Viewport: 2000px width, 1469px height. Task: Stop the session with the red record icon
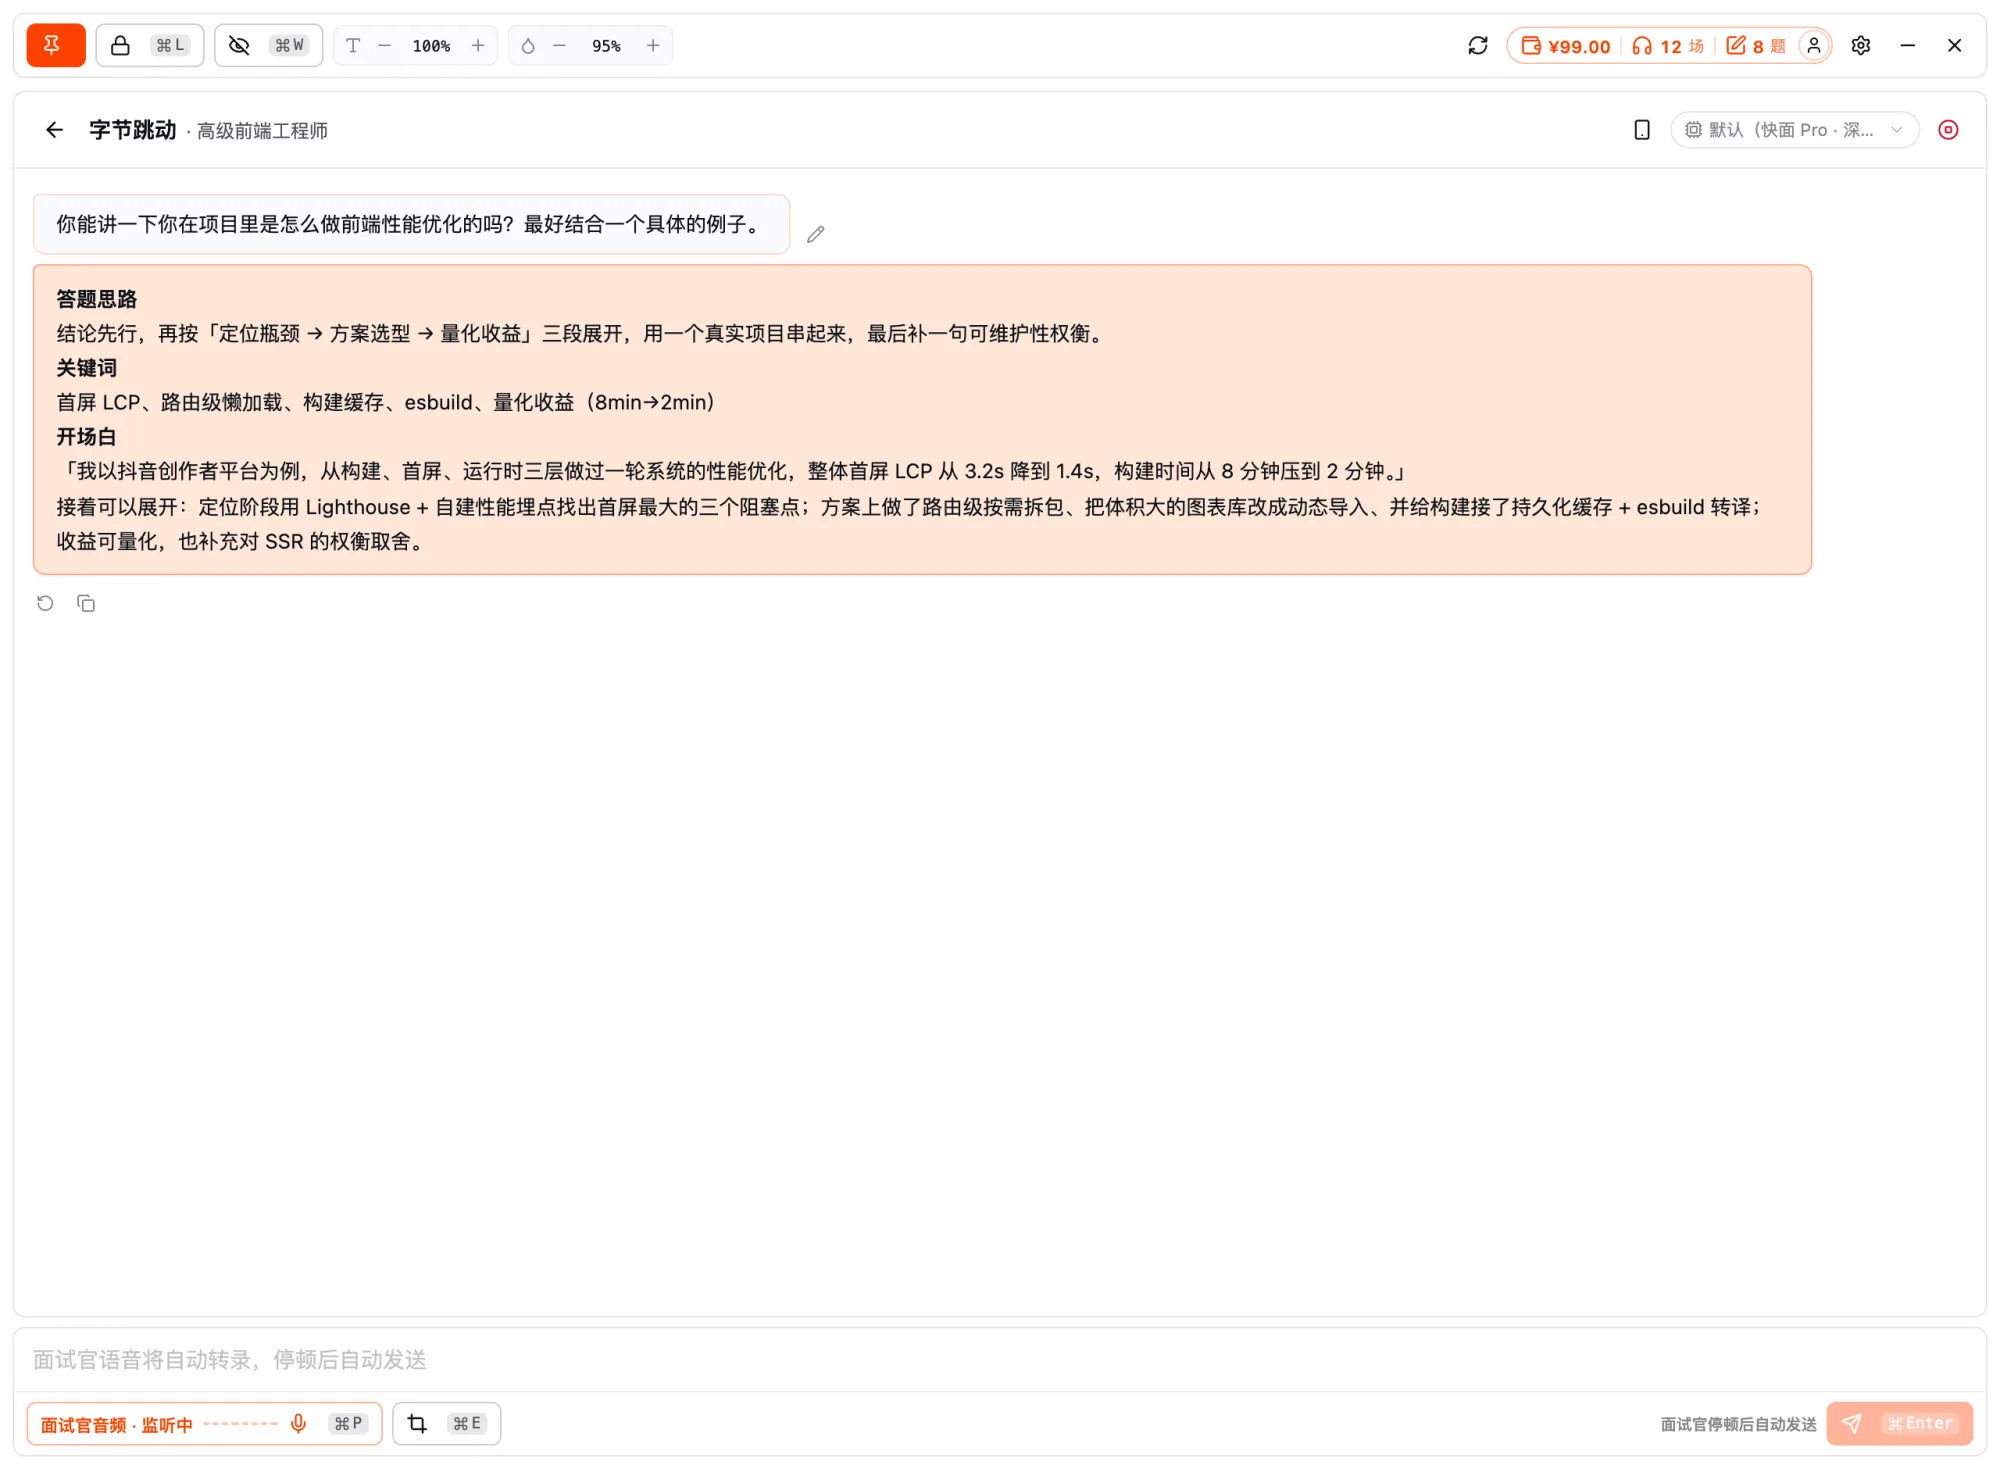[1949, 130]
